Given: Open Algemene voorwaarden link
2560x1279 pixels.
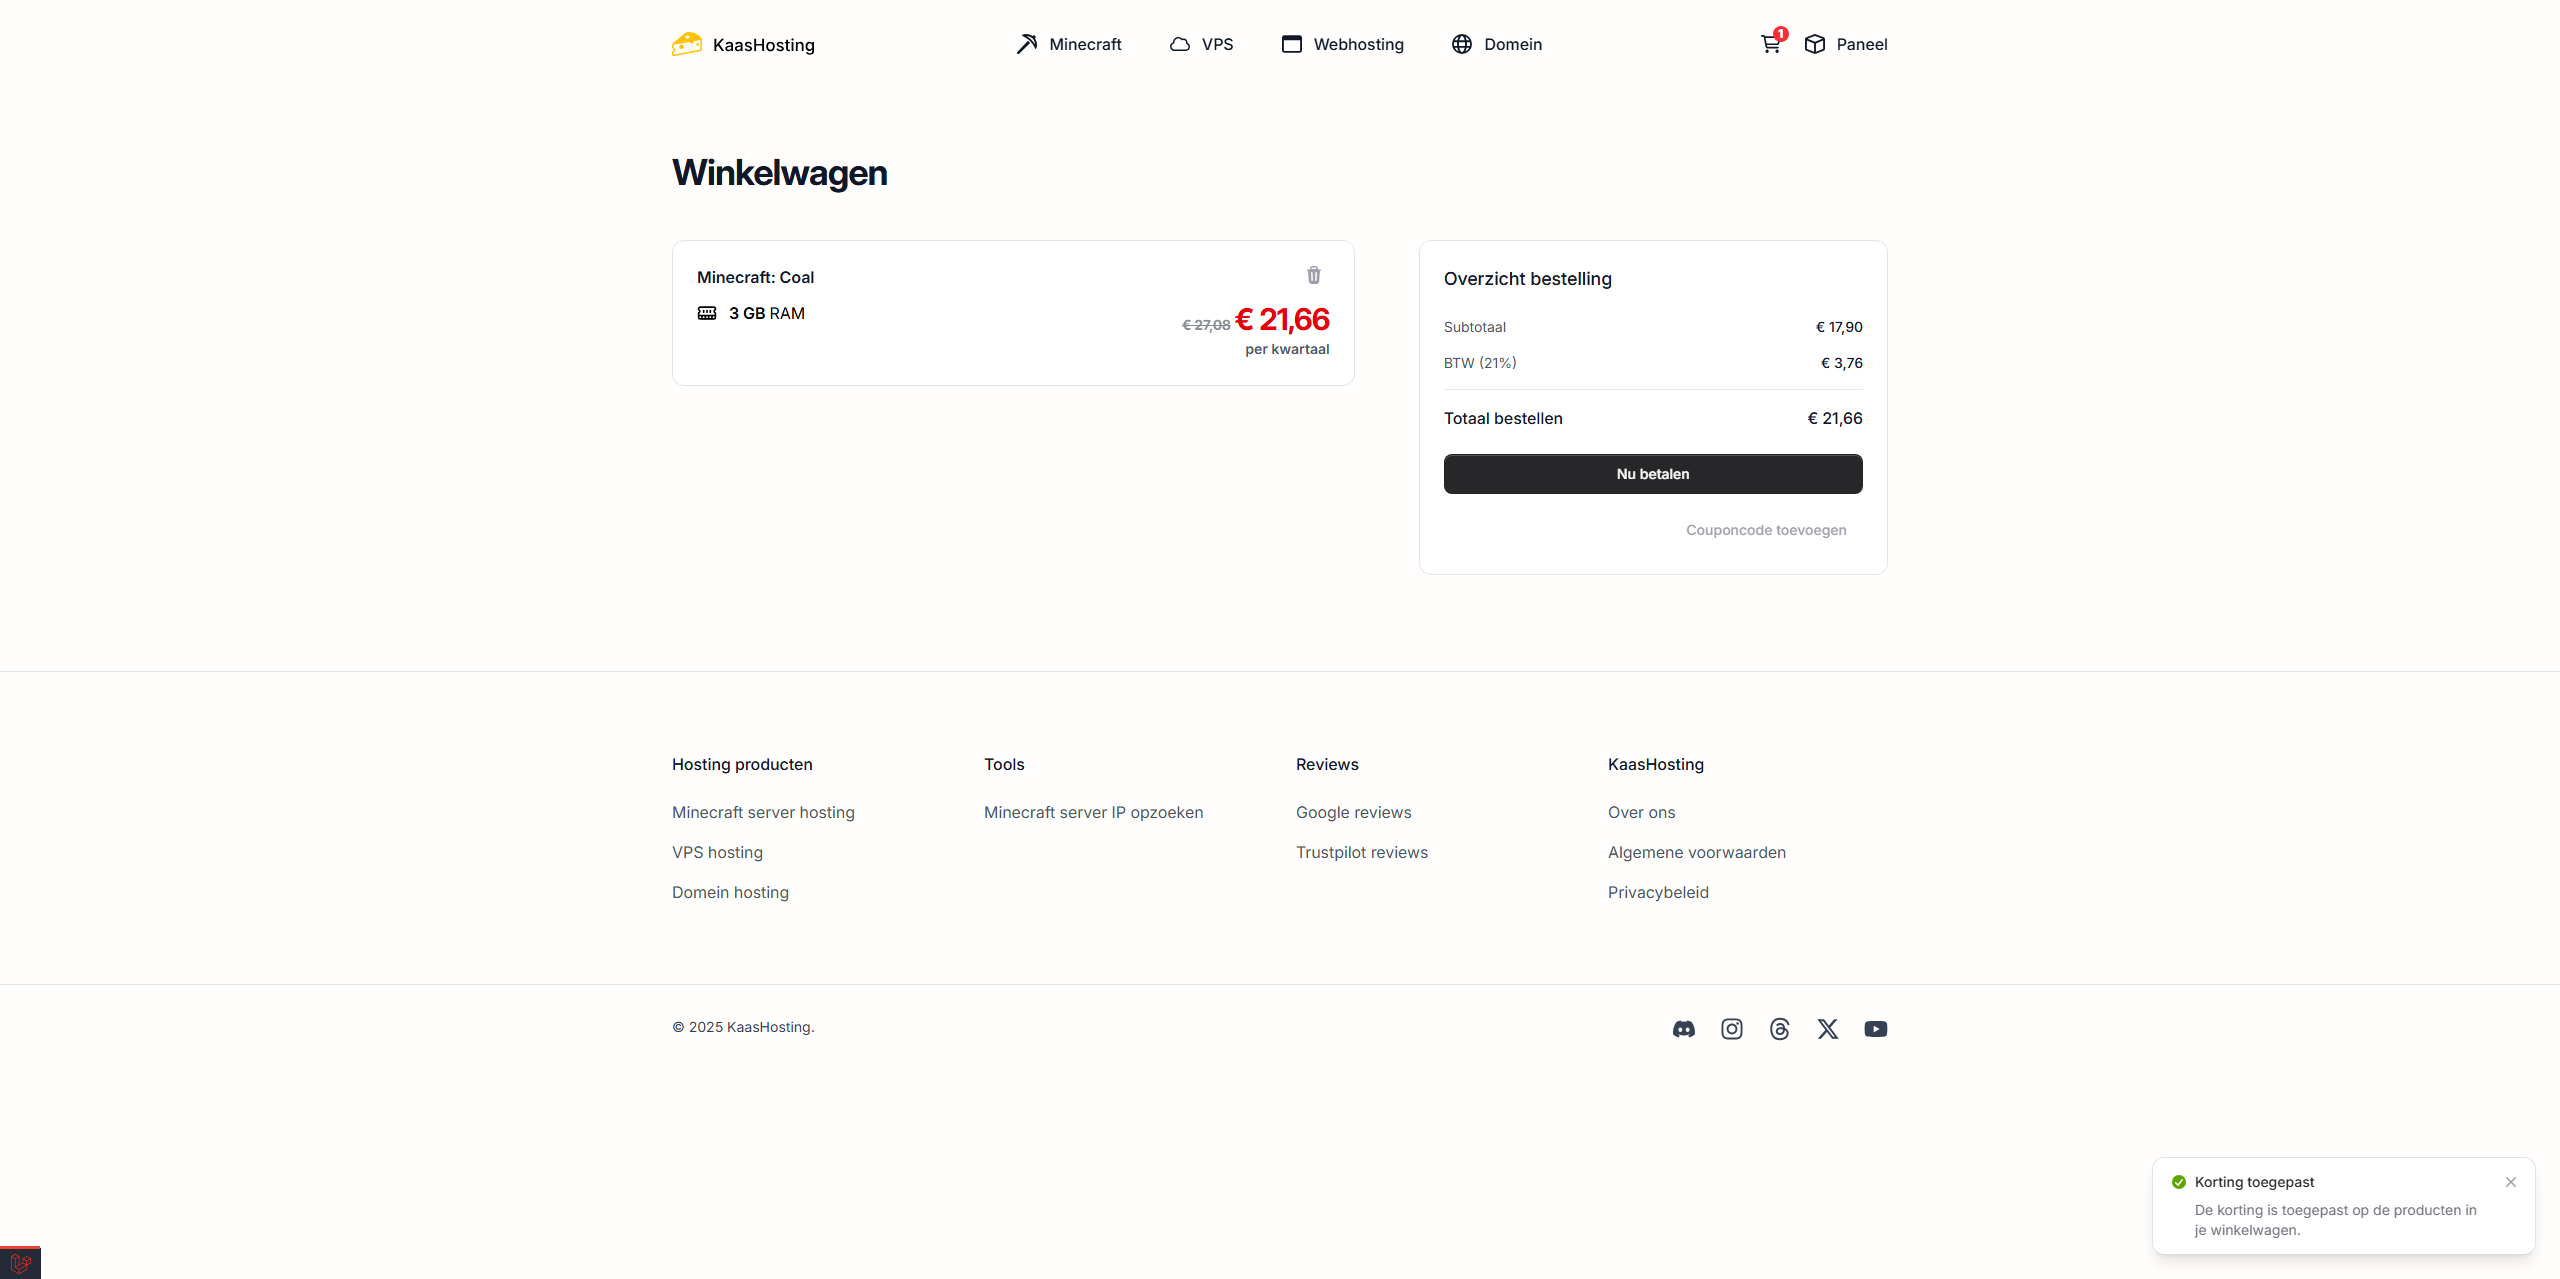Looking at the screenshot, I should 1697,852.
